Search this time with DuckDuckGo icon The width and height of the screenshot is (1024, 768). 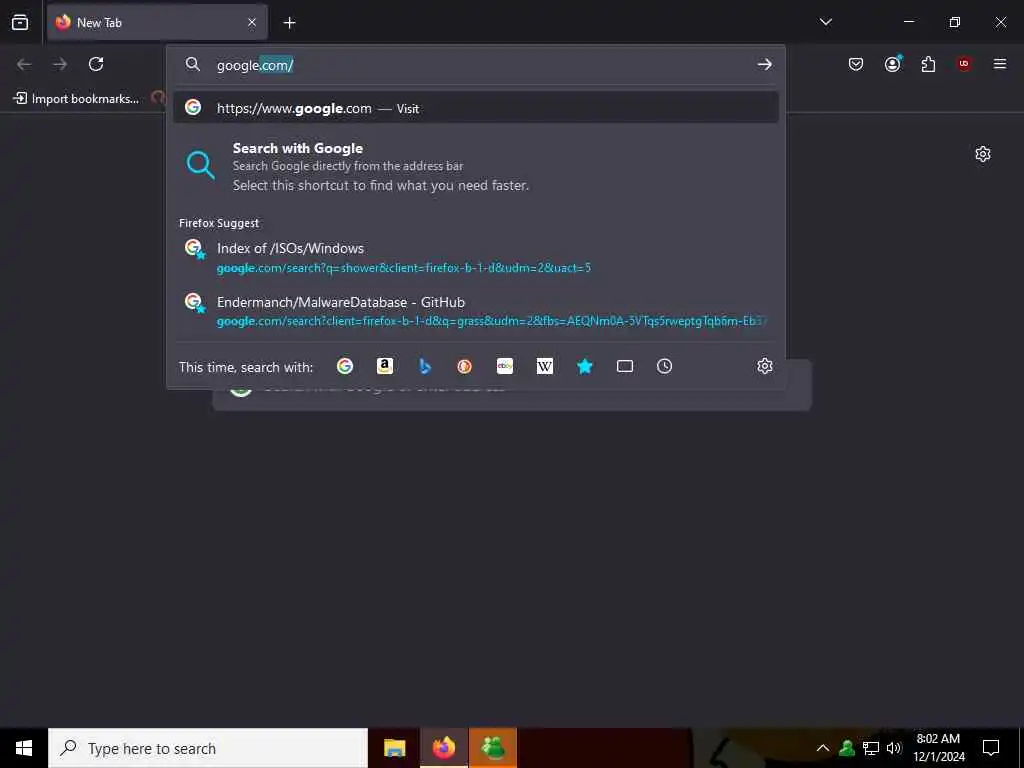pyautogui.click(x=464, y=366)
